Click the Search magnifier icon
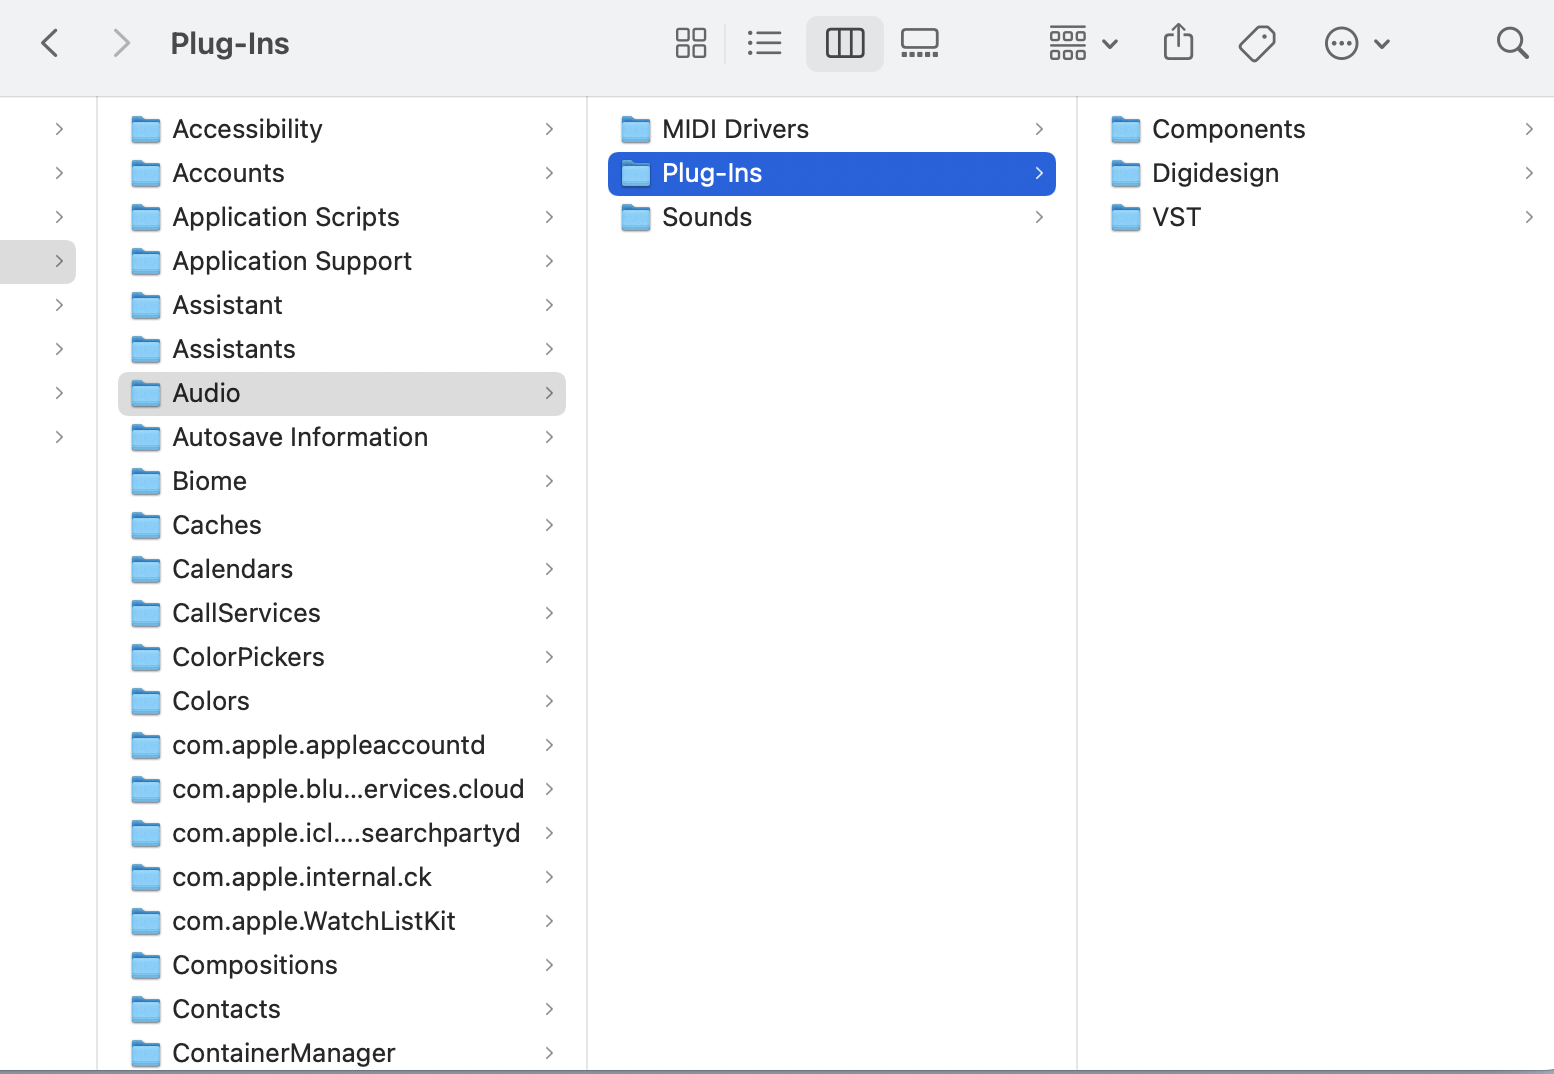Viewport: 1554px width, 1074px height. pos(1512,43)
